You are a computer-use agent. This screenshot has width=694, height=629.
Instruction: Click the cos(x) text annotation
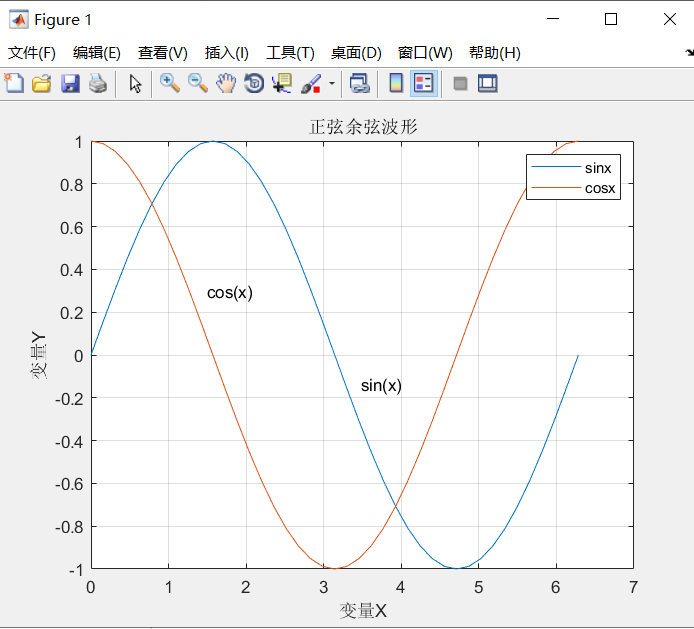[x=230, y=293]
